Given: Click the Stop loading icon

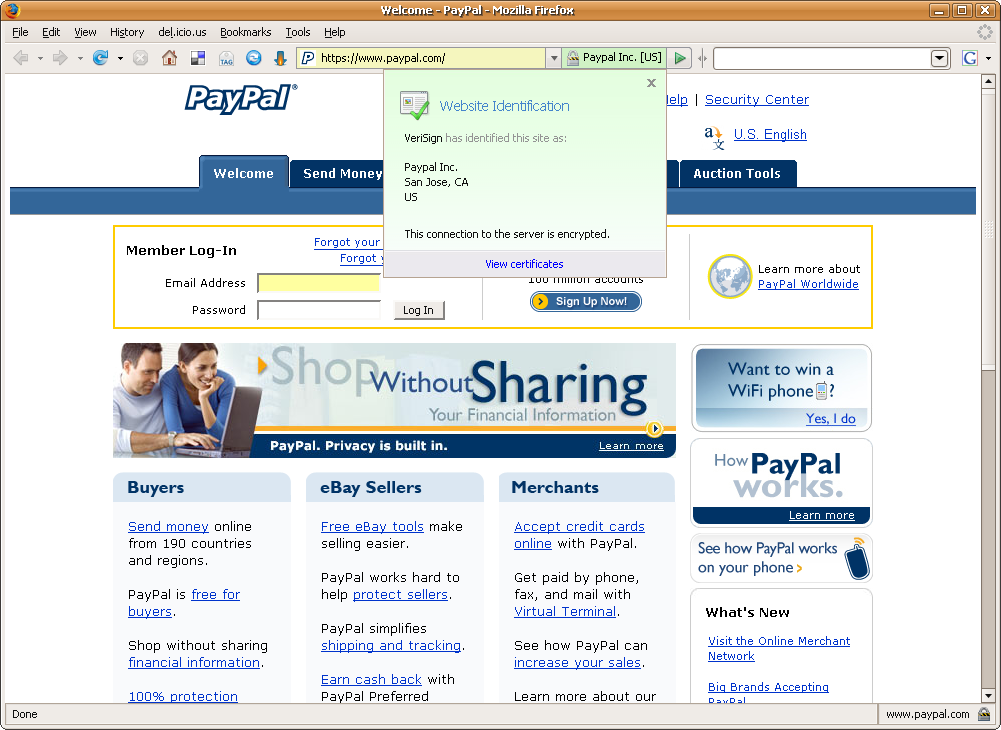Looking at the screenshot, I should point(140,58).
